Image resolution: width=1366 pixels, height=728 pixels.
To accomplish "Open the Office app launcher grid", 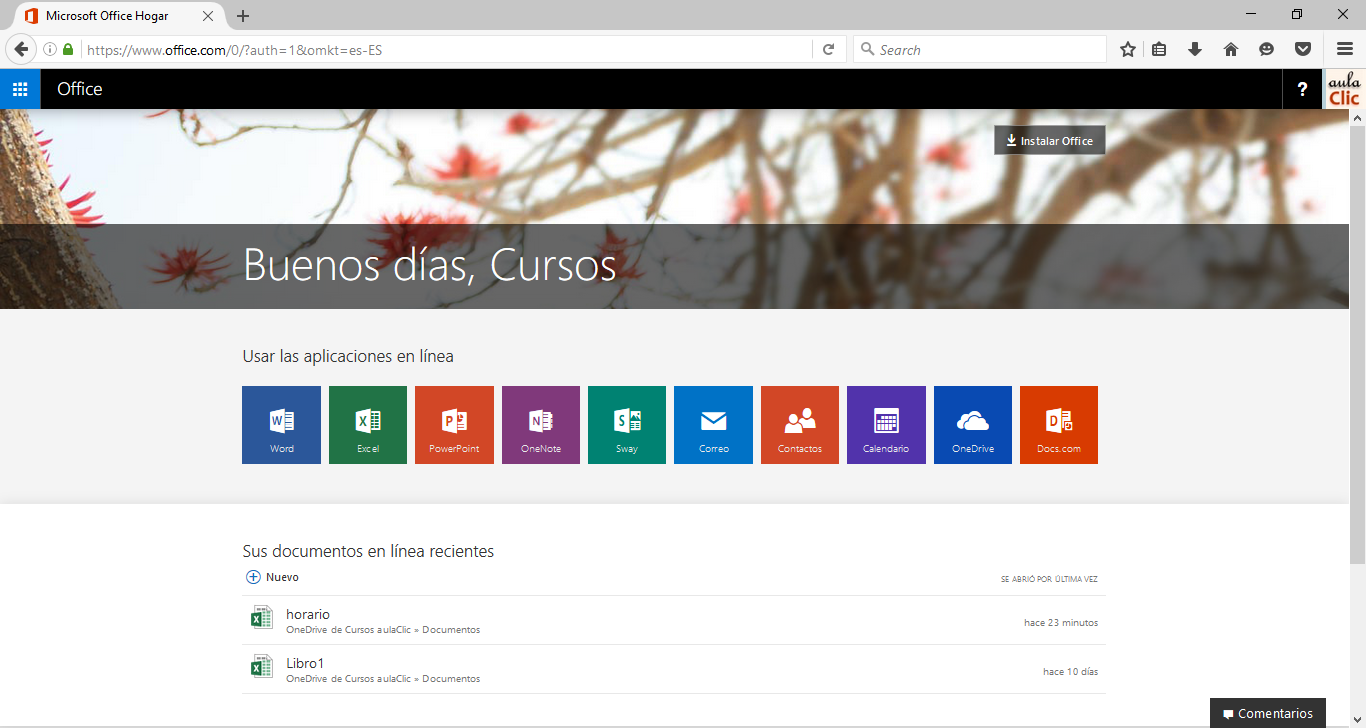I will pyautogui.click(x=20, y=89).
